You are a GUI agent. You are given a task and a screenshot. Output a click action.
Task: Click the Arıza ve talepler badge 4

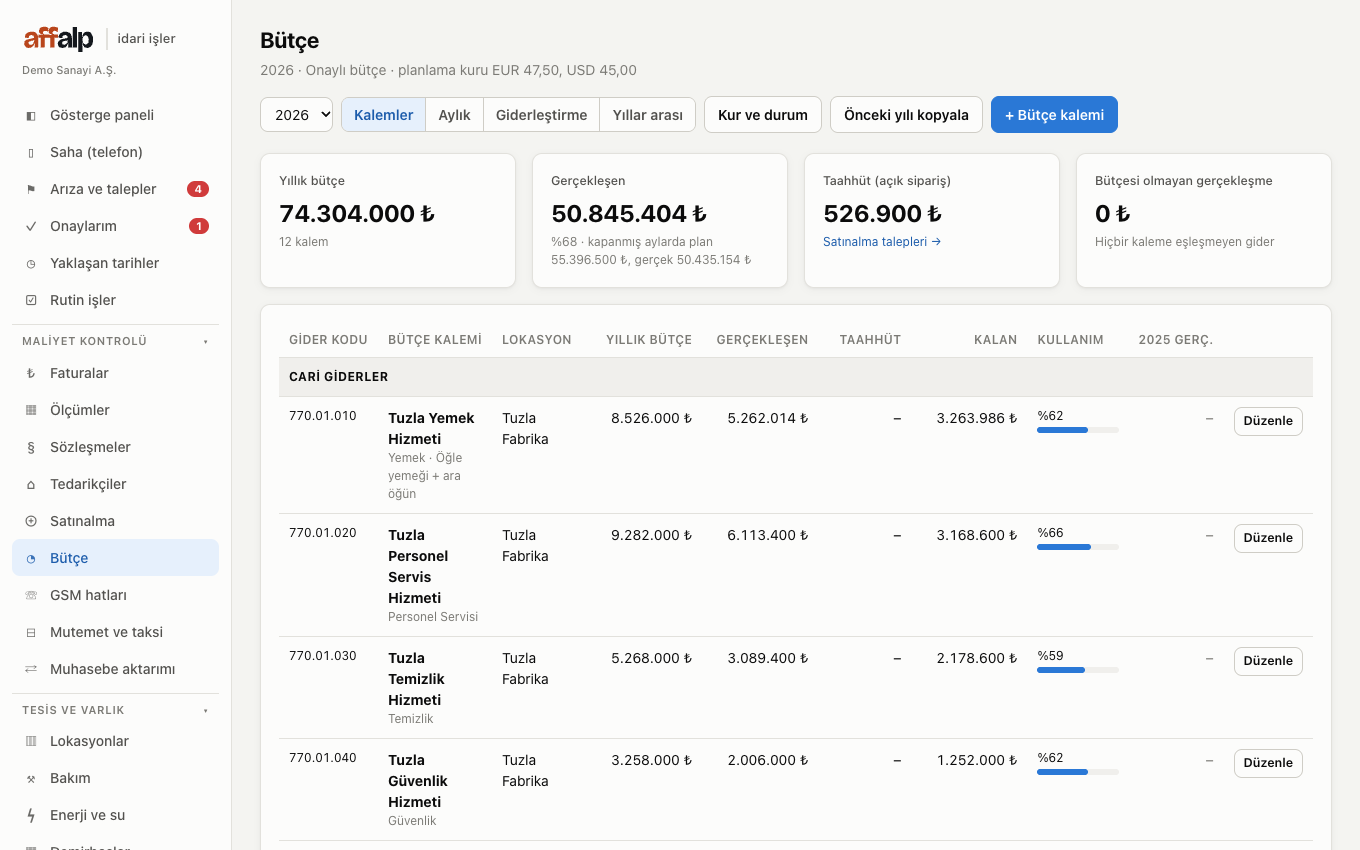(x=198, y=189)
